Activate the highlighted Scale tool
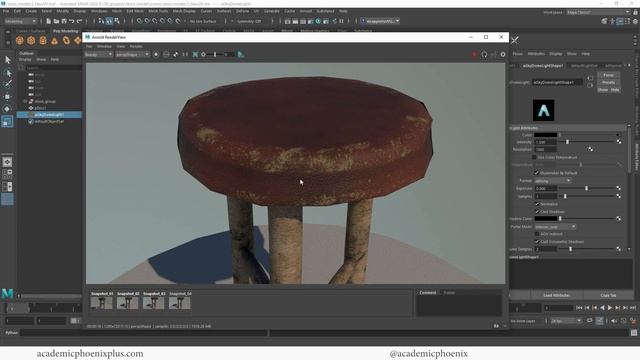640x360 pixels. (7, 122)
